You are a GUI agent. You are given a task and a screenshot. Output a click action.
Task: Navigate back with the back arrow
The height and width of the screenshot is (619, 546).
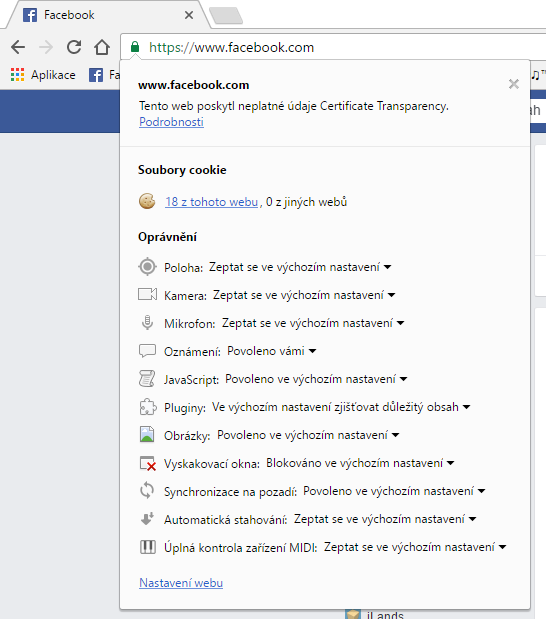click(18, 47)
